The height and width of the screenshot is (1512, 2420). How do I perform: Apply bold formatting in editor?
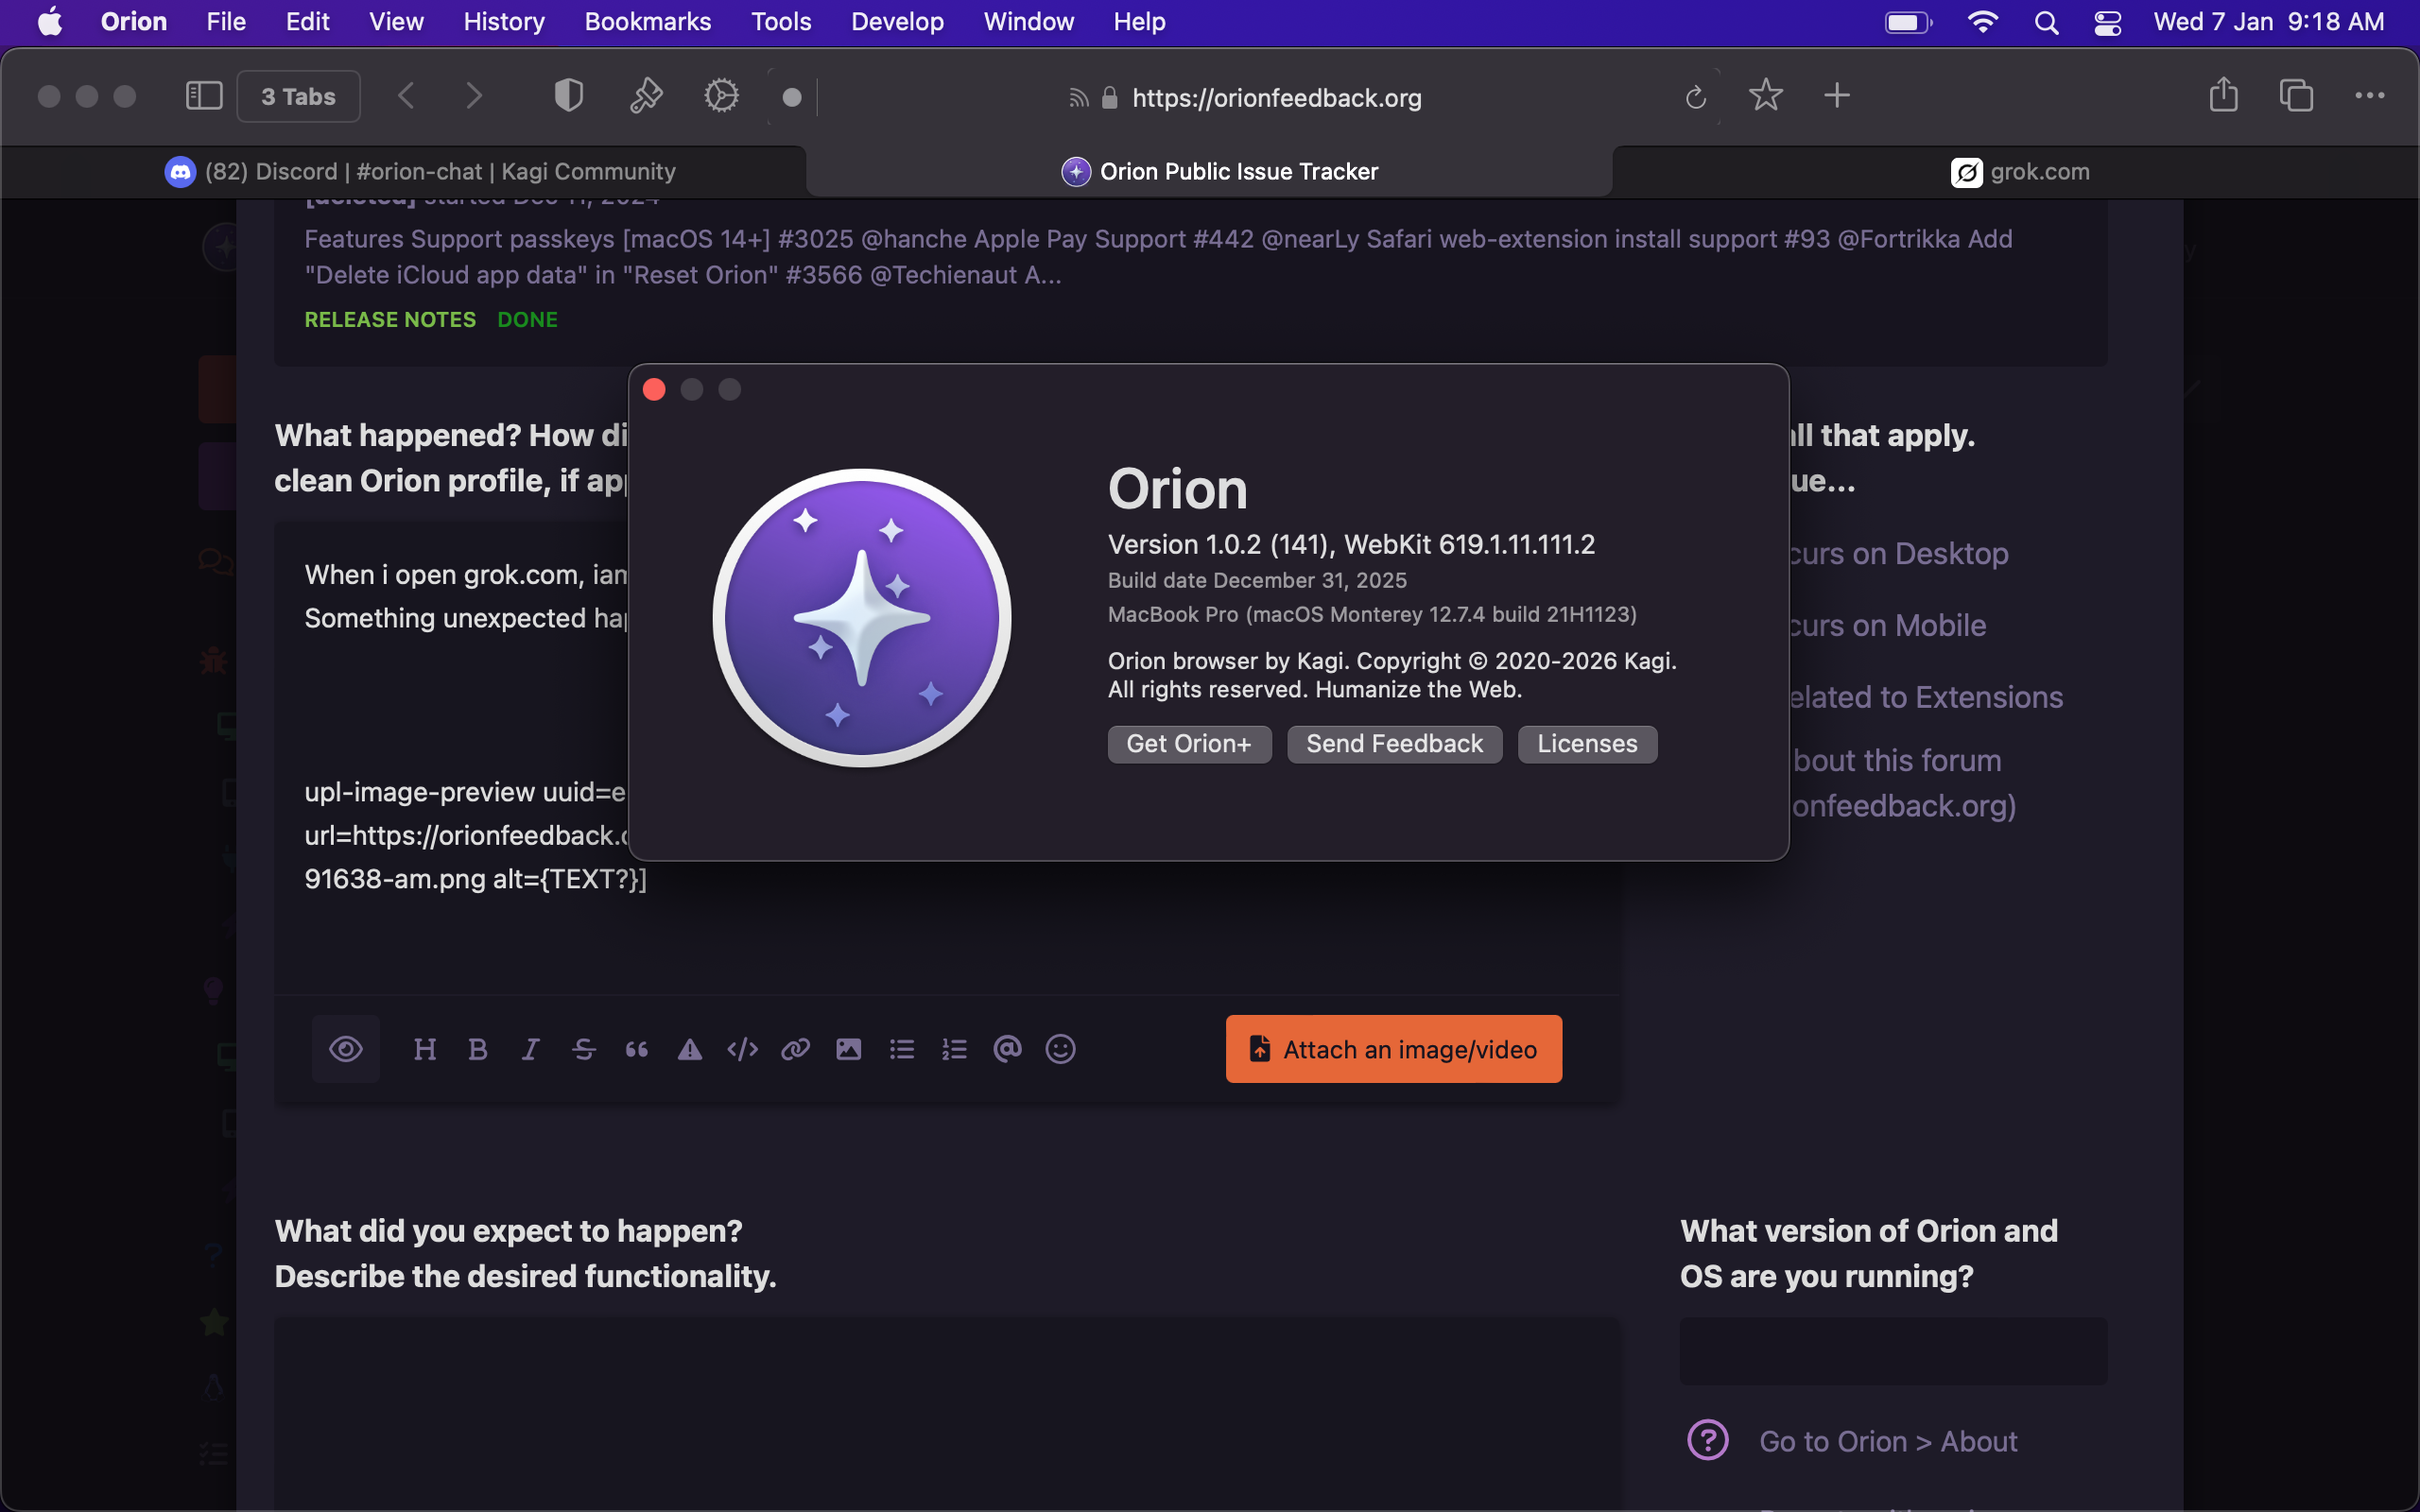[478, 1049]
